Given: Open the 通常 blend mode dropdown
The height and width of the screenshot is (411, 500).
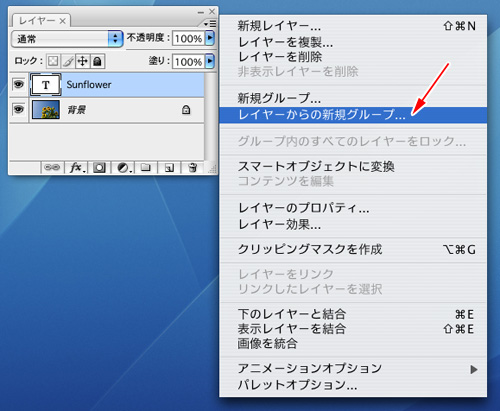Looking at the screenshot, I should 67,39.
